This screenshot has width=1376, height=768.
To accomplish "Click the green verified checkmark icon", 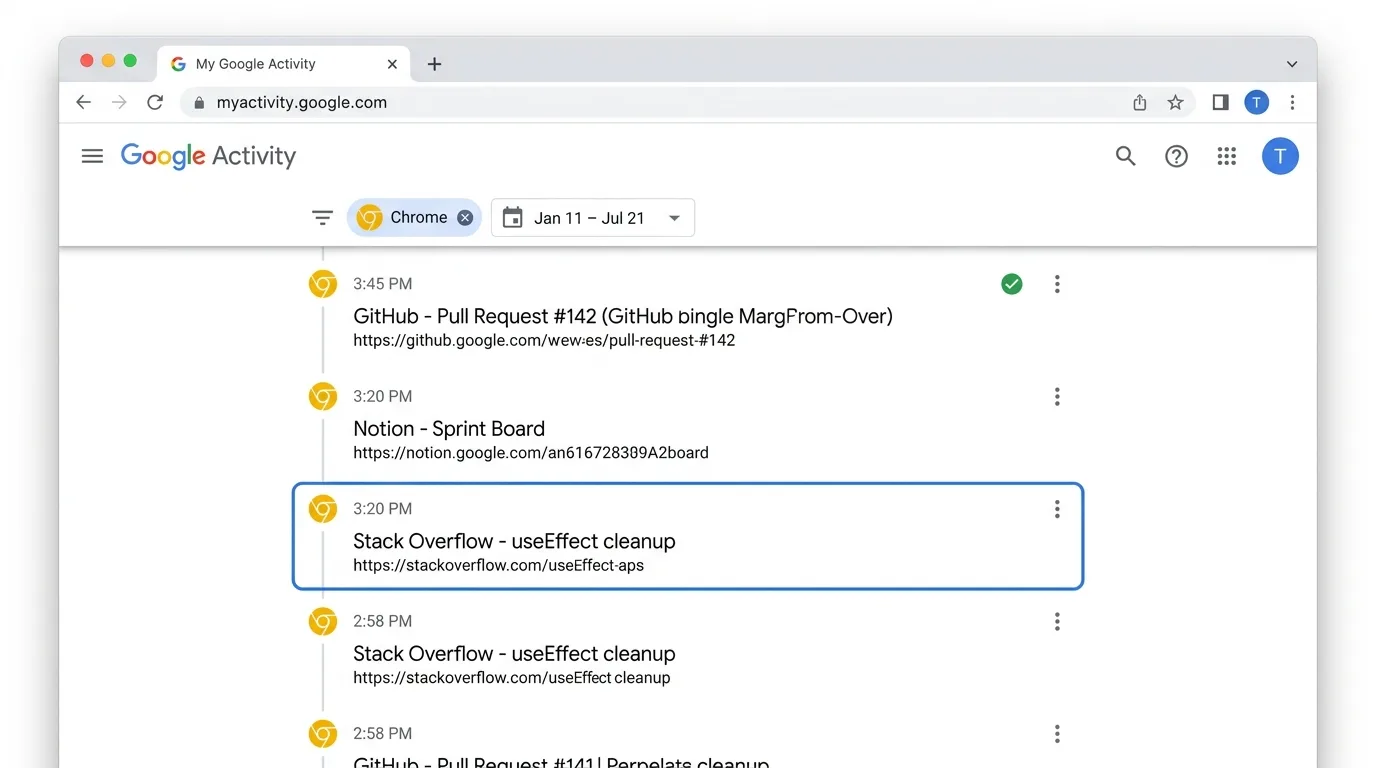I will (x=1012, y=284).
